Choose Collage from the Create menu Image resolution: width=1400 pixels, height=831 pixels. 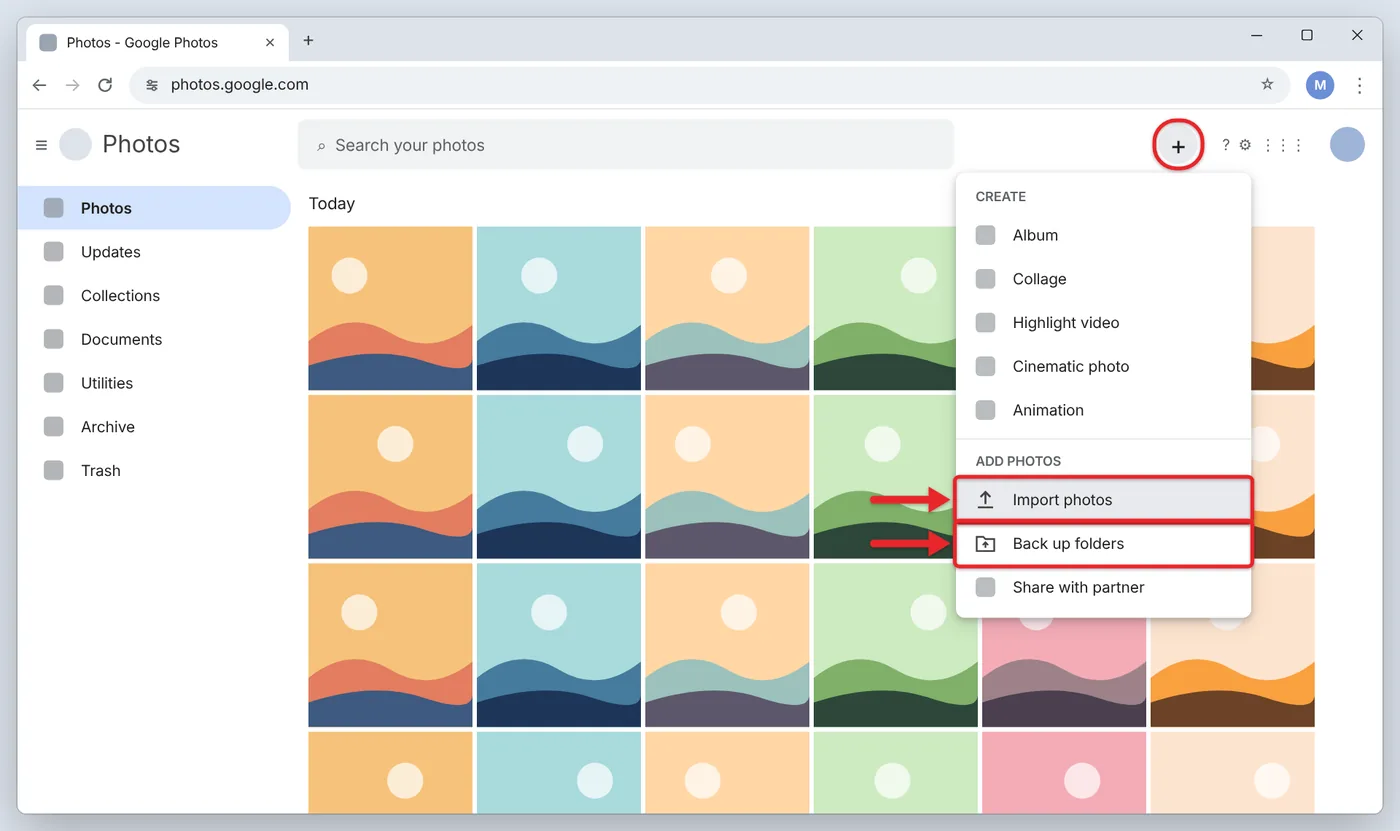click(1103, 279)
